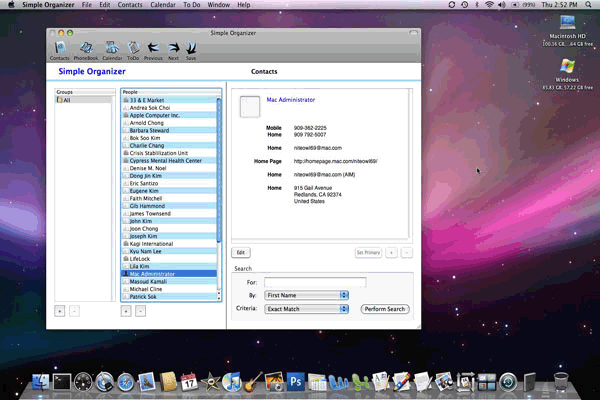Open iCal calendar icon in Dock

point(189,382)
